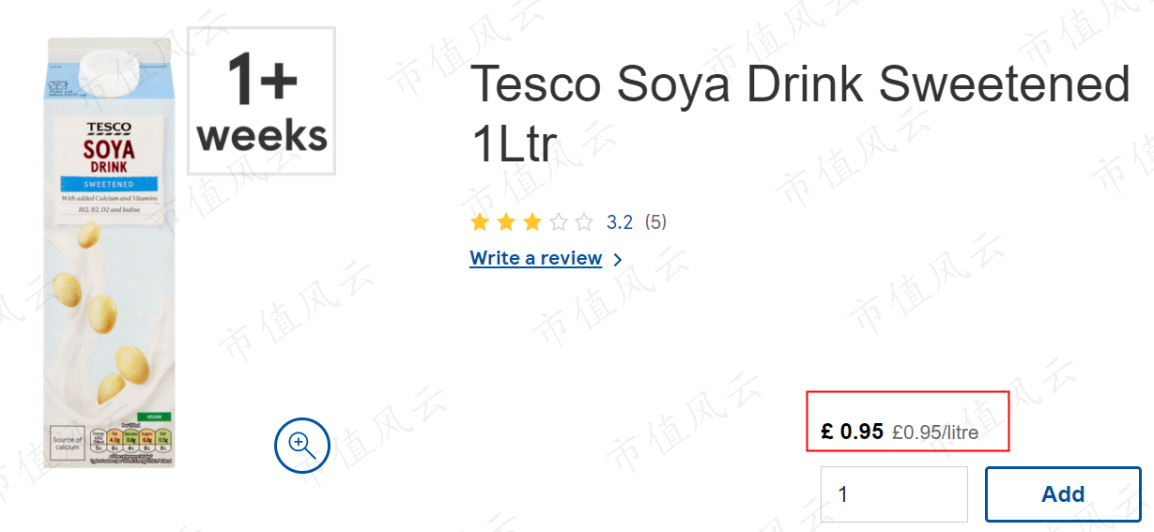Image resolution: width=1154 pixels, height=532 pixels.
Task: Click the Tesco Soya Drink Sweetened title
Action: [800, 114]
